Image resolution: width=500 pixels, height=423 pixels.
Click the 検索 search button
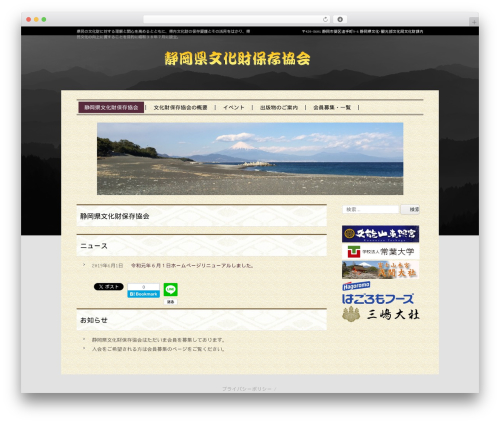tap(410, 209)
